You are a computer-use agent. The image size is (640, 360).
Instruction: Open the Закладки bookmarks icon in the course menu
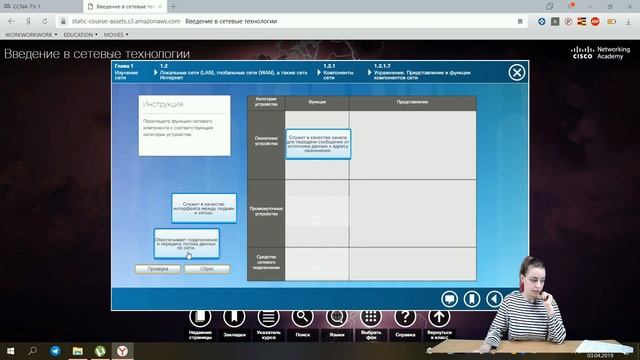coord(234,317)
